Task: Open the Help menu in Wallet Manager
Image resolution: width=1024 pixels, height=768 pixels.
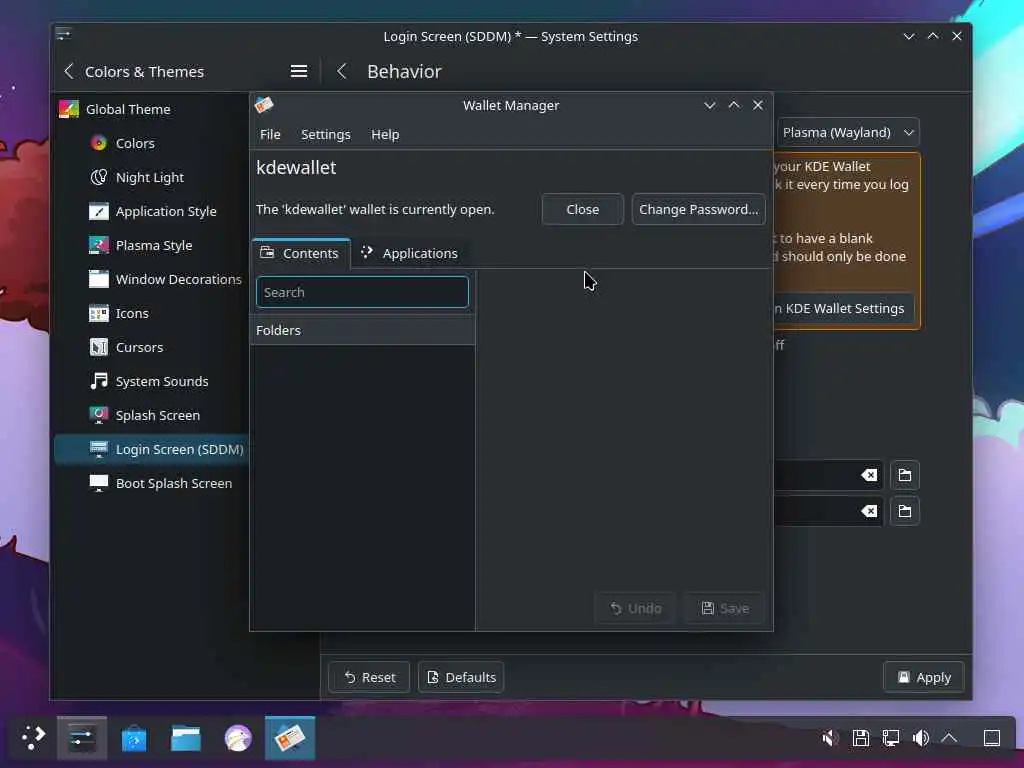Action: 385,135
